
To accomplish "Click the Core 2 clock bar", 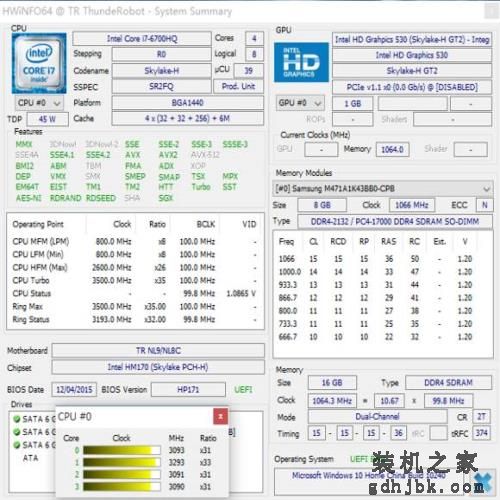I will click(122, 474).
